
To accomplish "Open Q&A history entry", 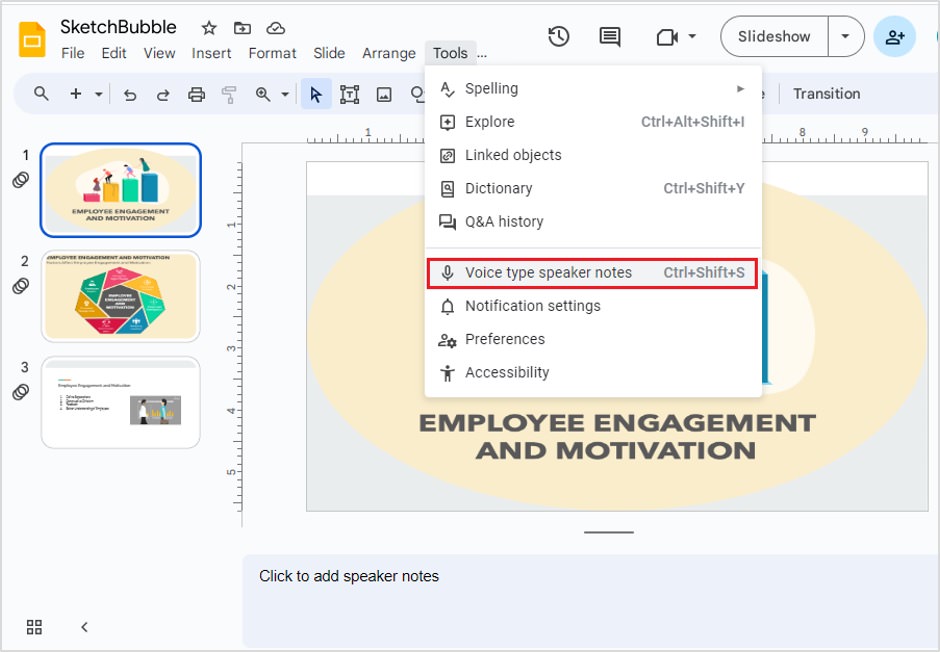I will pos(593,222).
